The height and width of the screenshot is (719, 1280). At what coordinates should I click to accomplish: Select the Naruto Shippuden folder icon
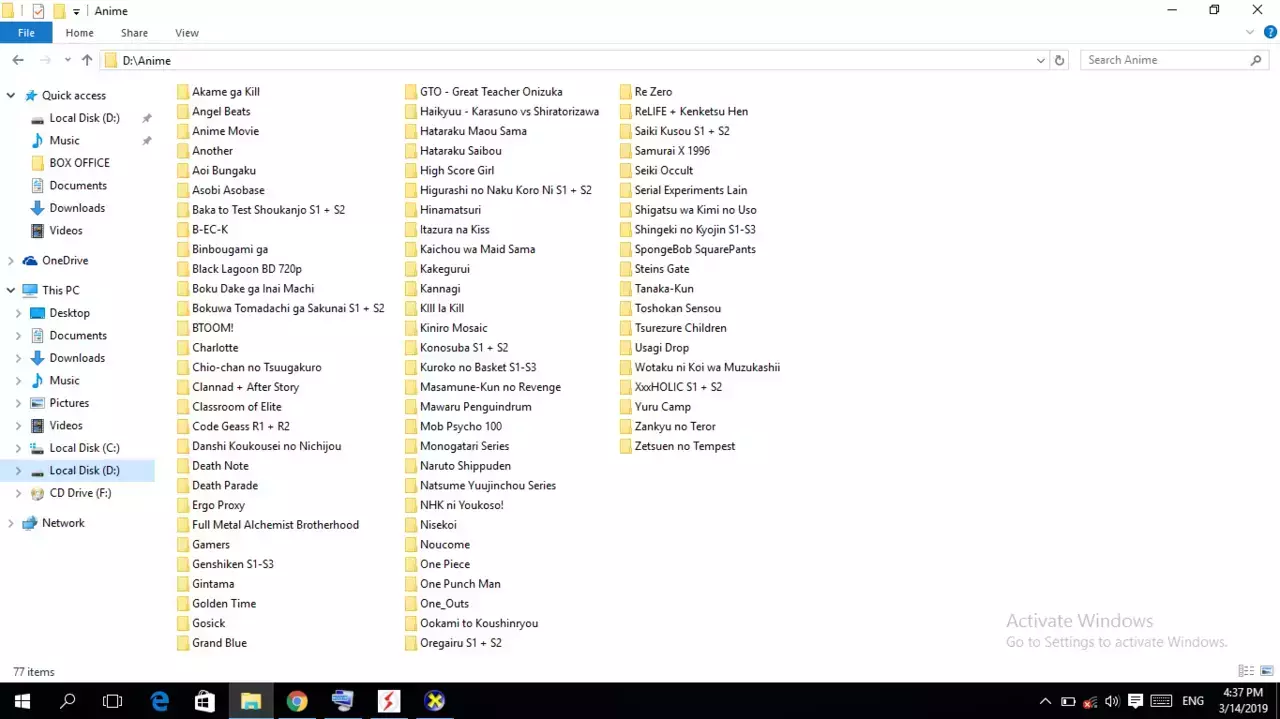point(411,466)
